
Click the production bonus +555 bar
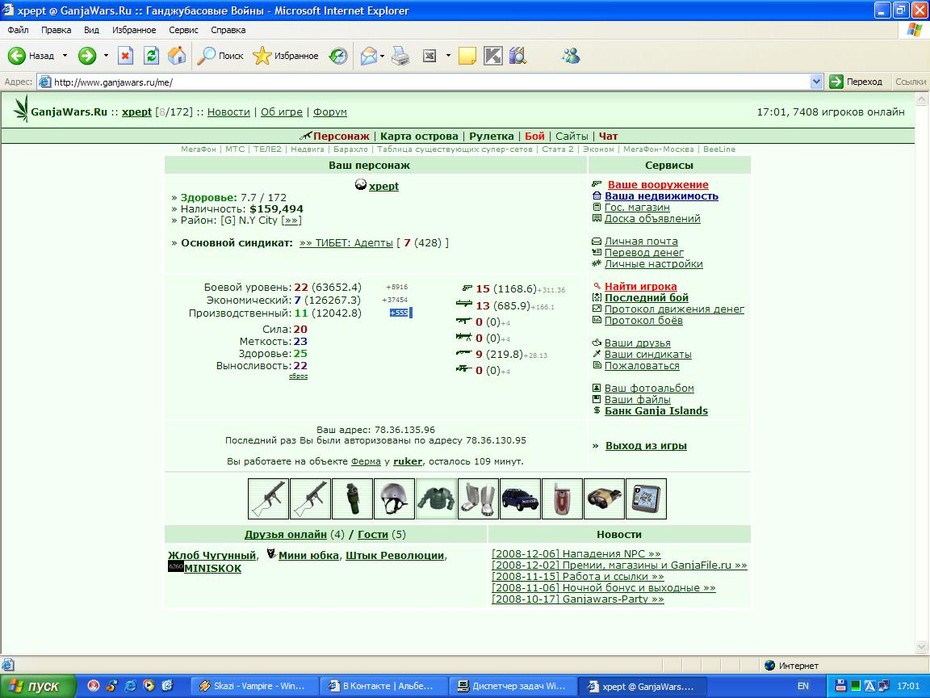[x=400, y=313]
